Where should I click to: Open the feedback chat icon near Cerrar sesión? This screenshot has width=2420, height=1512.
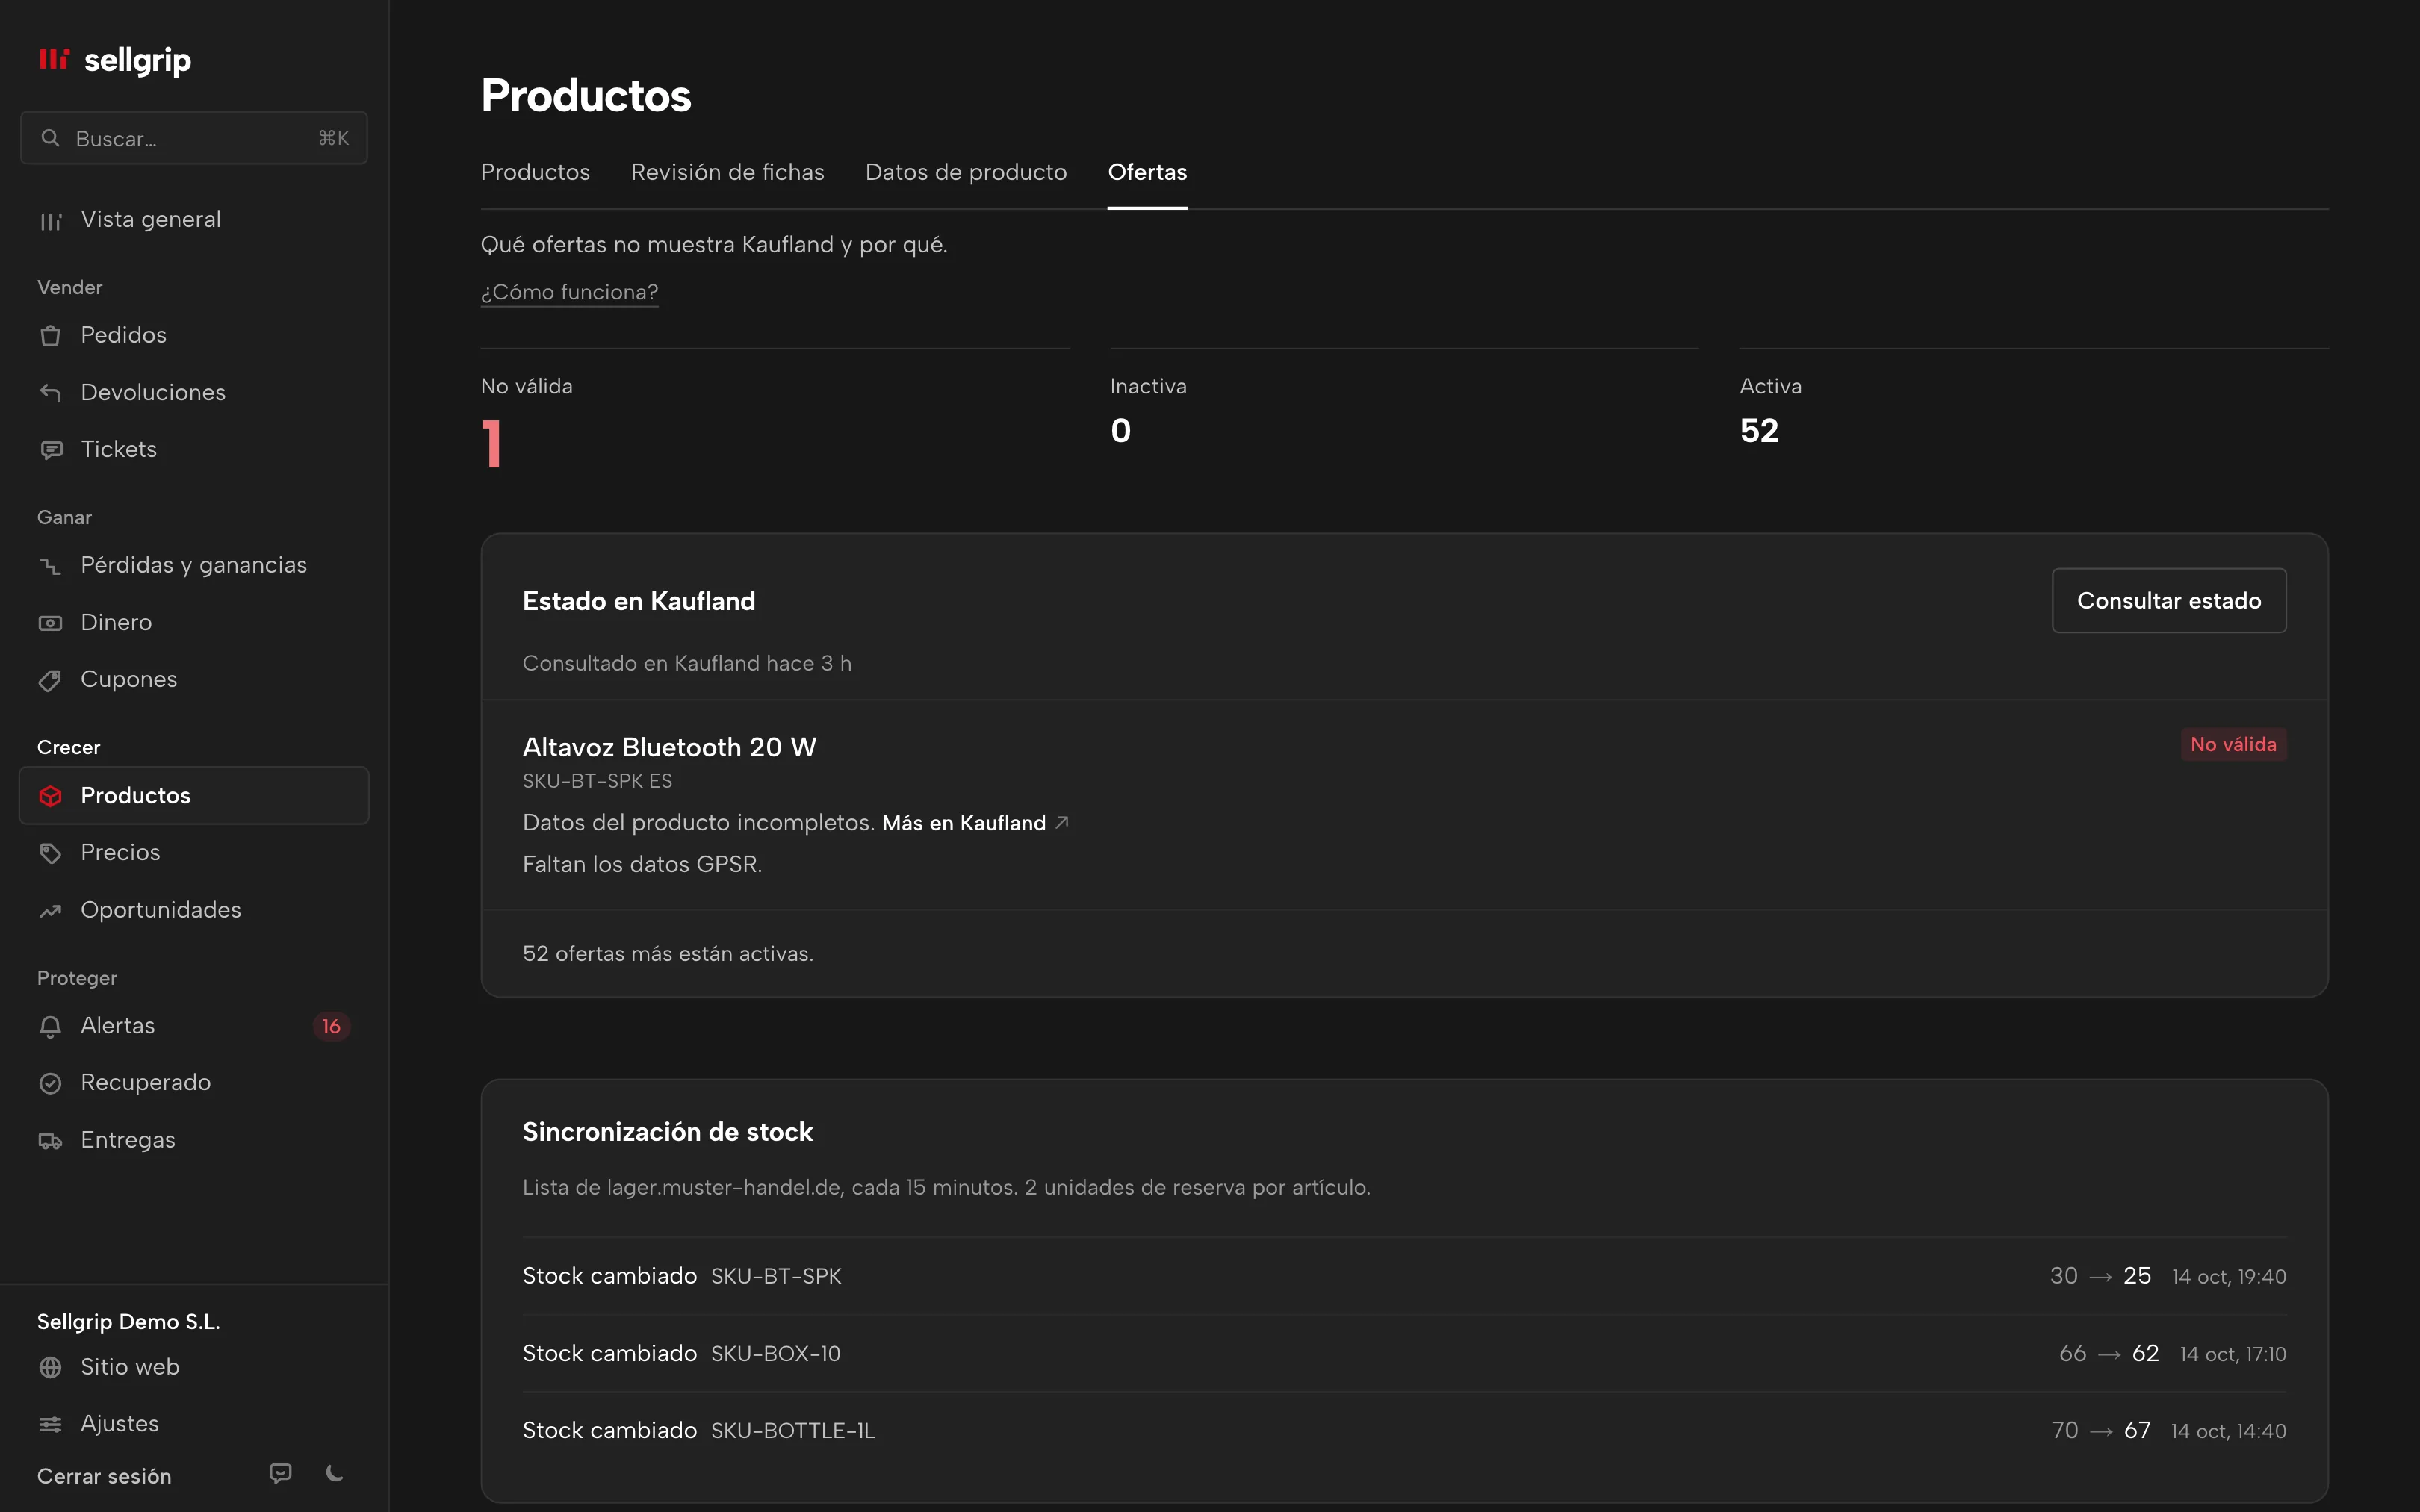pos(281,1473)
